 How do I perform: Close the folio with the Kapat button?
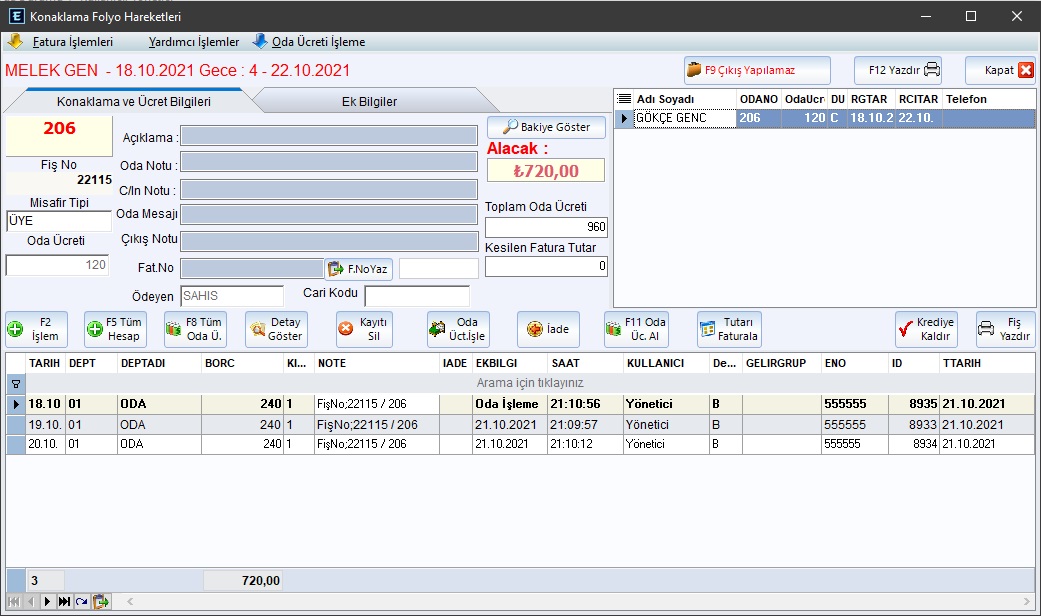(1000, 70)
